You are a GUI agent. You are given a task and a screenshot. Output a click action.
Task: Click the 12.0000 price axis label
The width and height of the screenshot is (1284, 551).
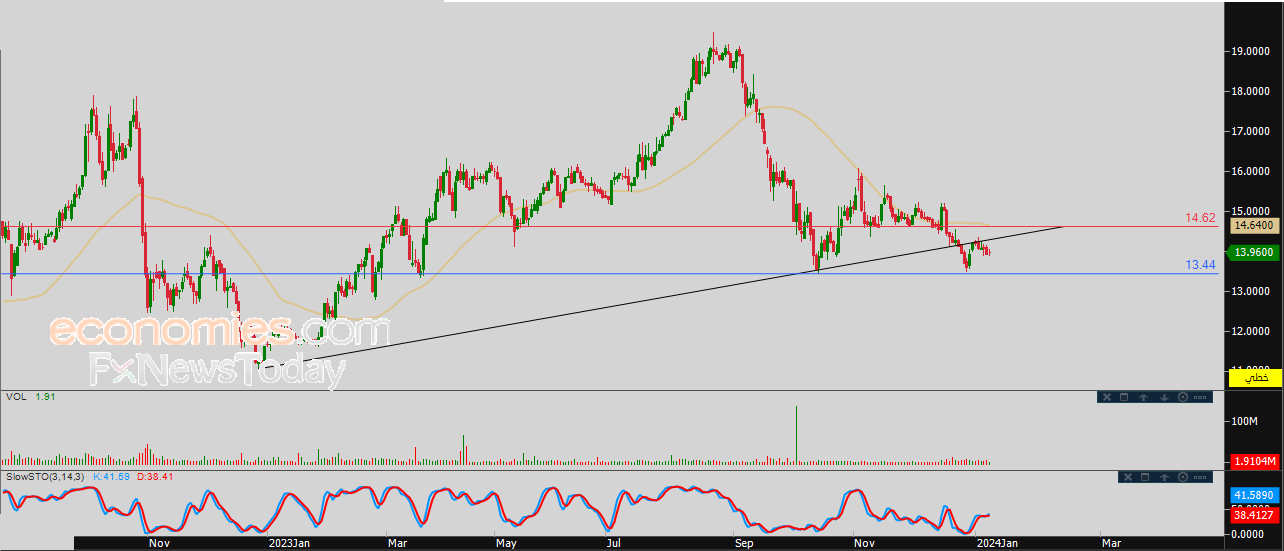[1252, 331]
